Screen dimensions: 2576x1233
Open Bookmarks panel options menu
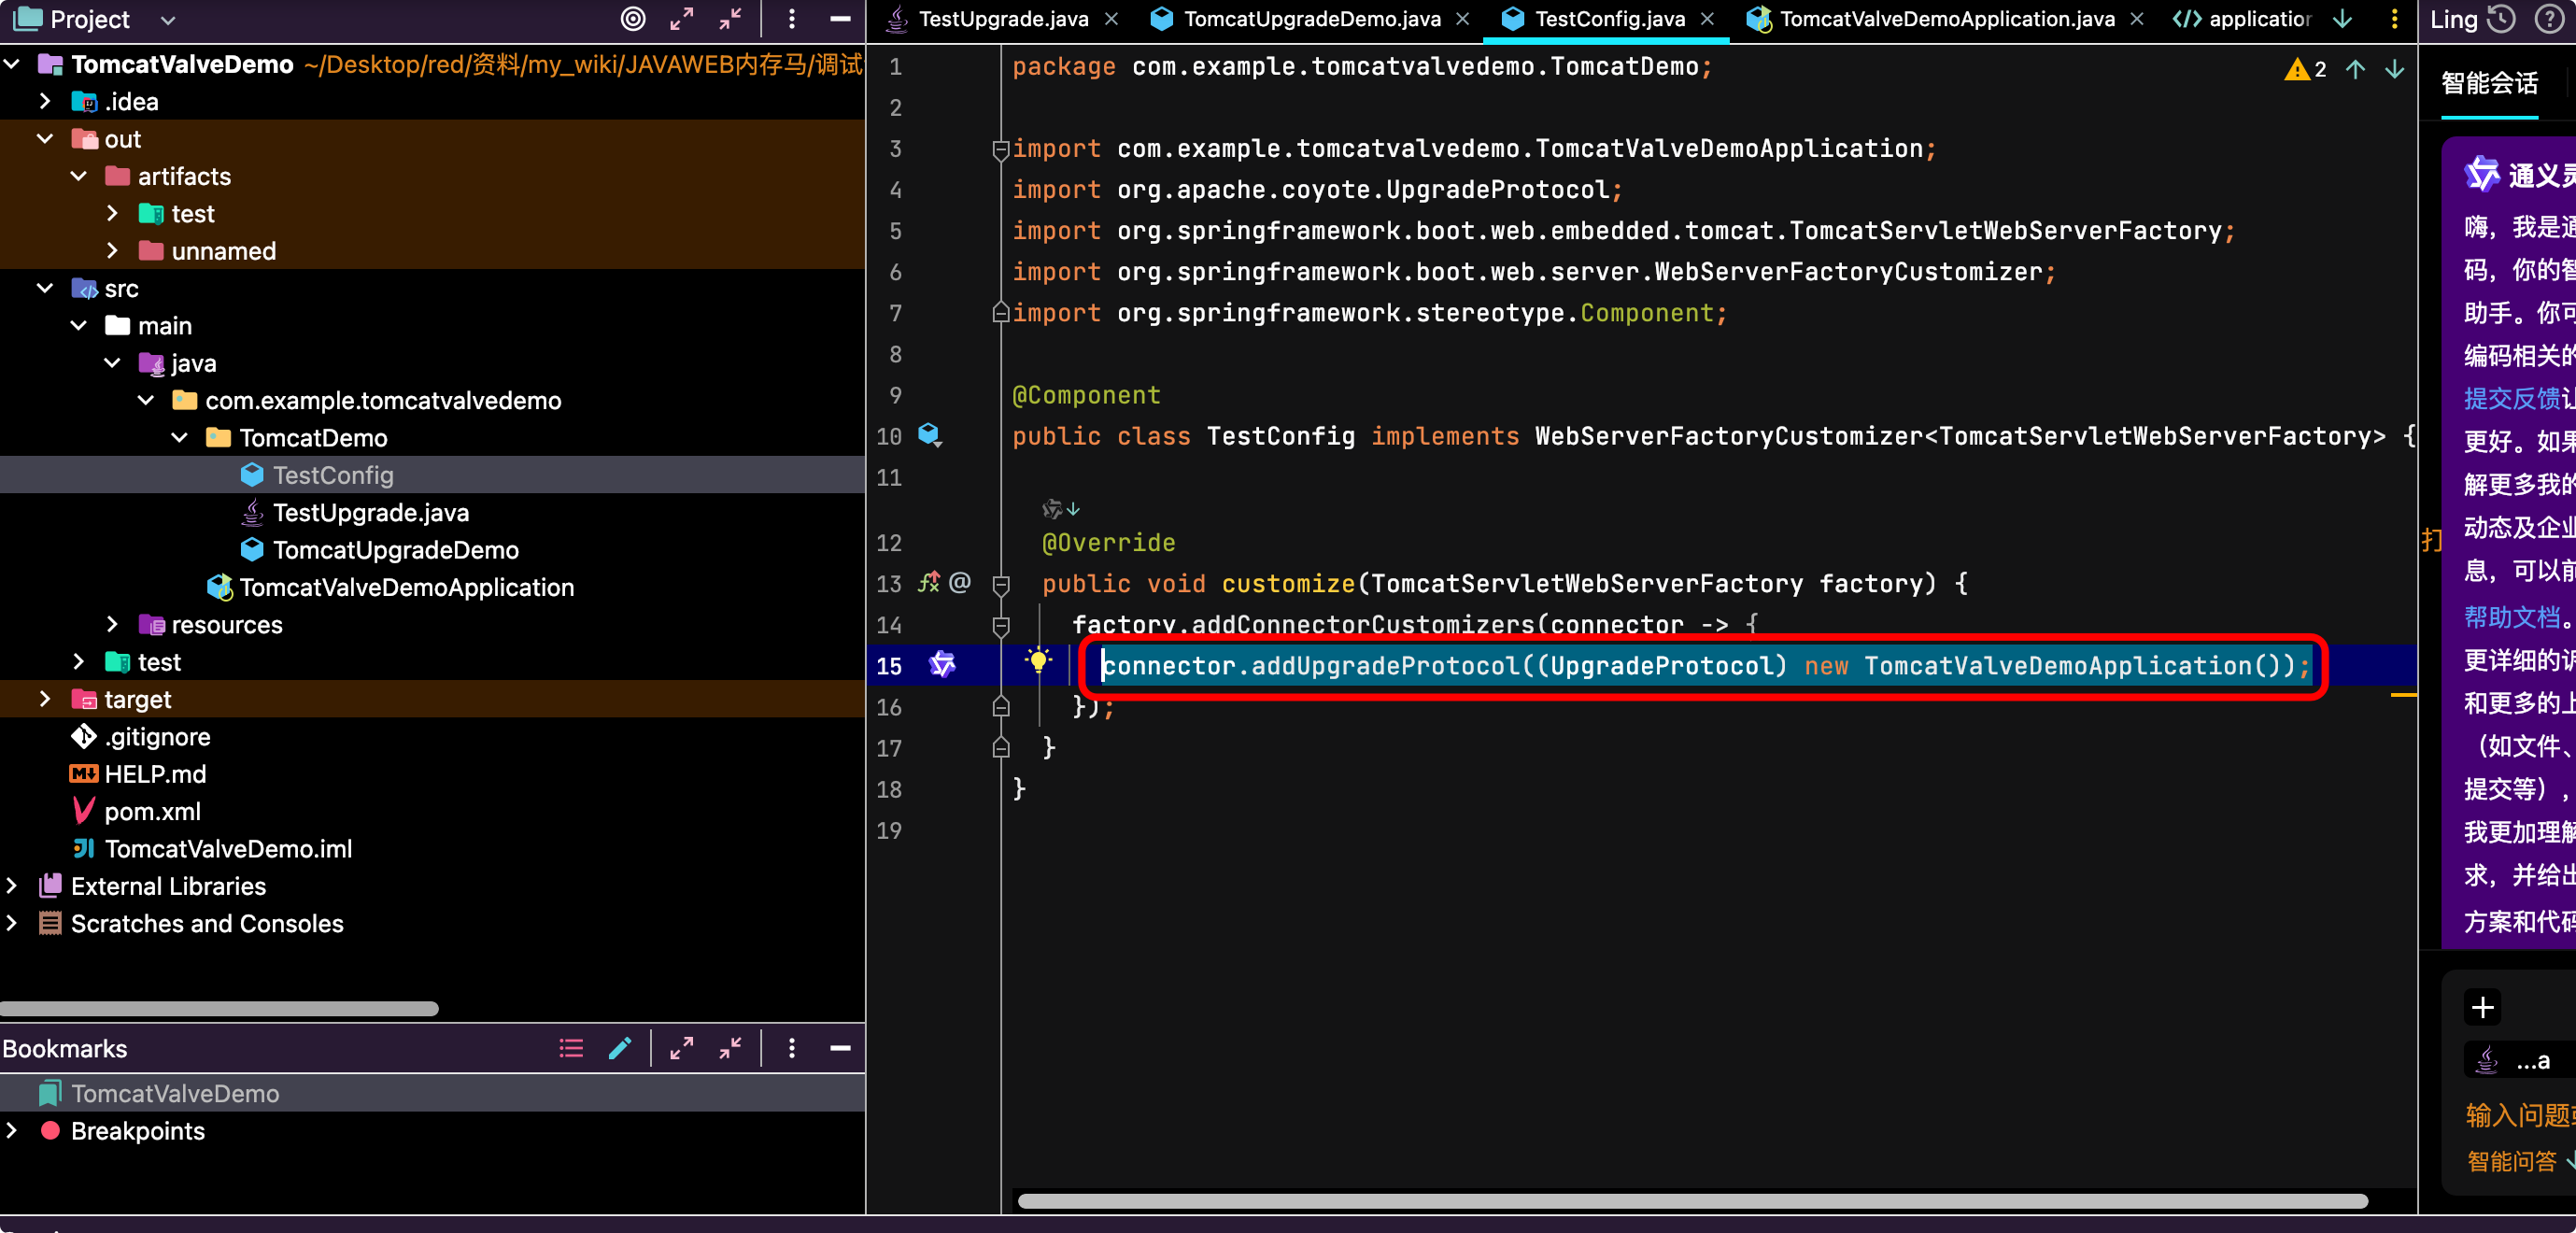tap(792, 1048)
